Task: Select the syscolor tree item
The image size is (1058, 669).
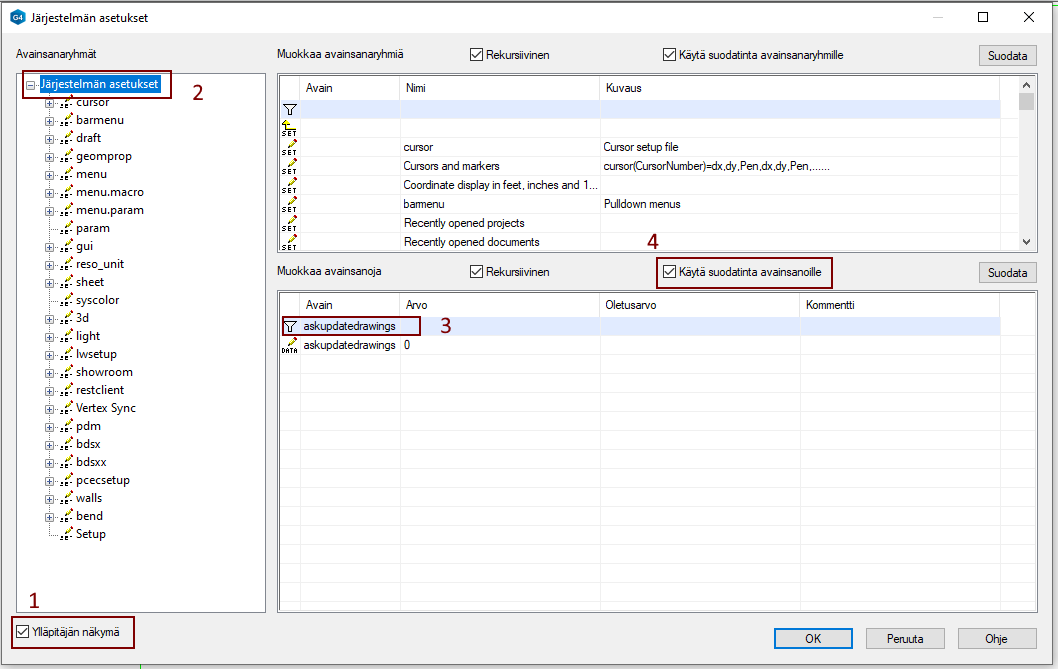Action: [97, 300]
